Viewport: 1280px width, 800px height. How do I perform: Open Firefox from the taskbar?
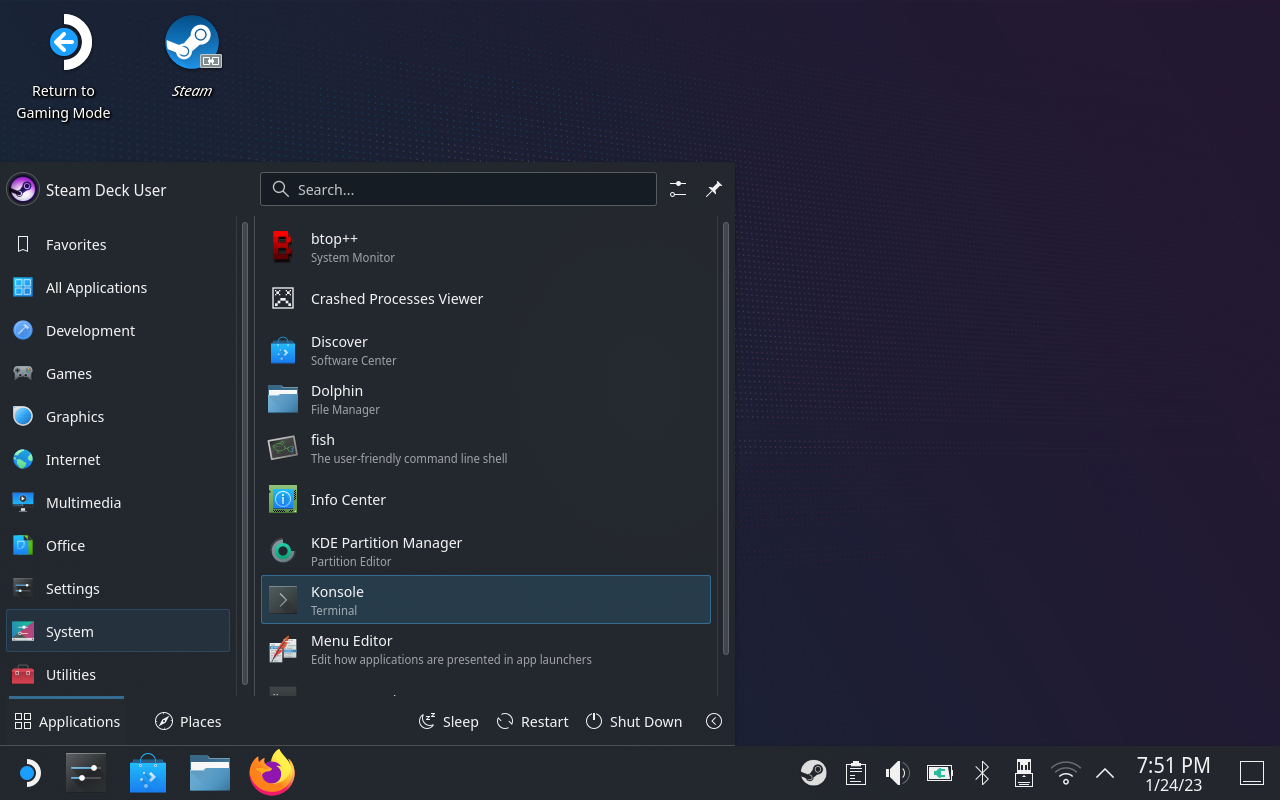tap(272, 773)
